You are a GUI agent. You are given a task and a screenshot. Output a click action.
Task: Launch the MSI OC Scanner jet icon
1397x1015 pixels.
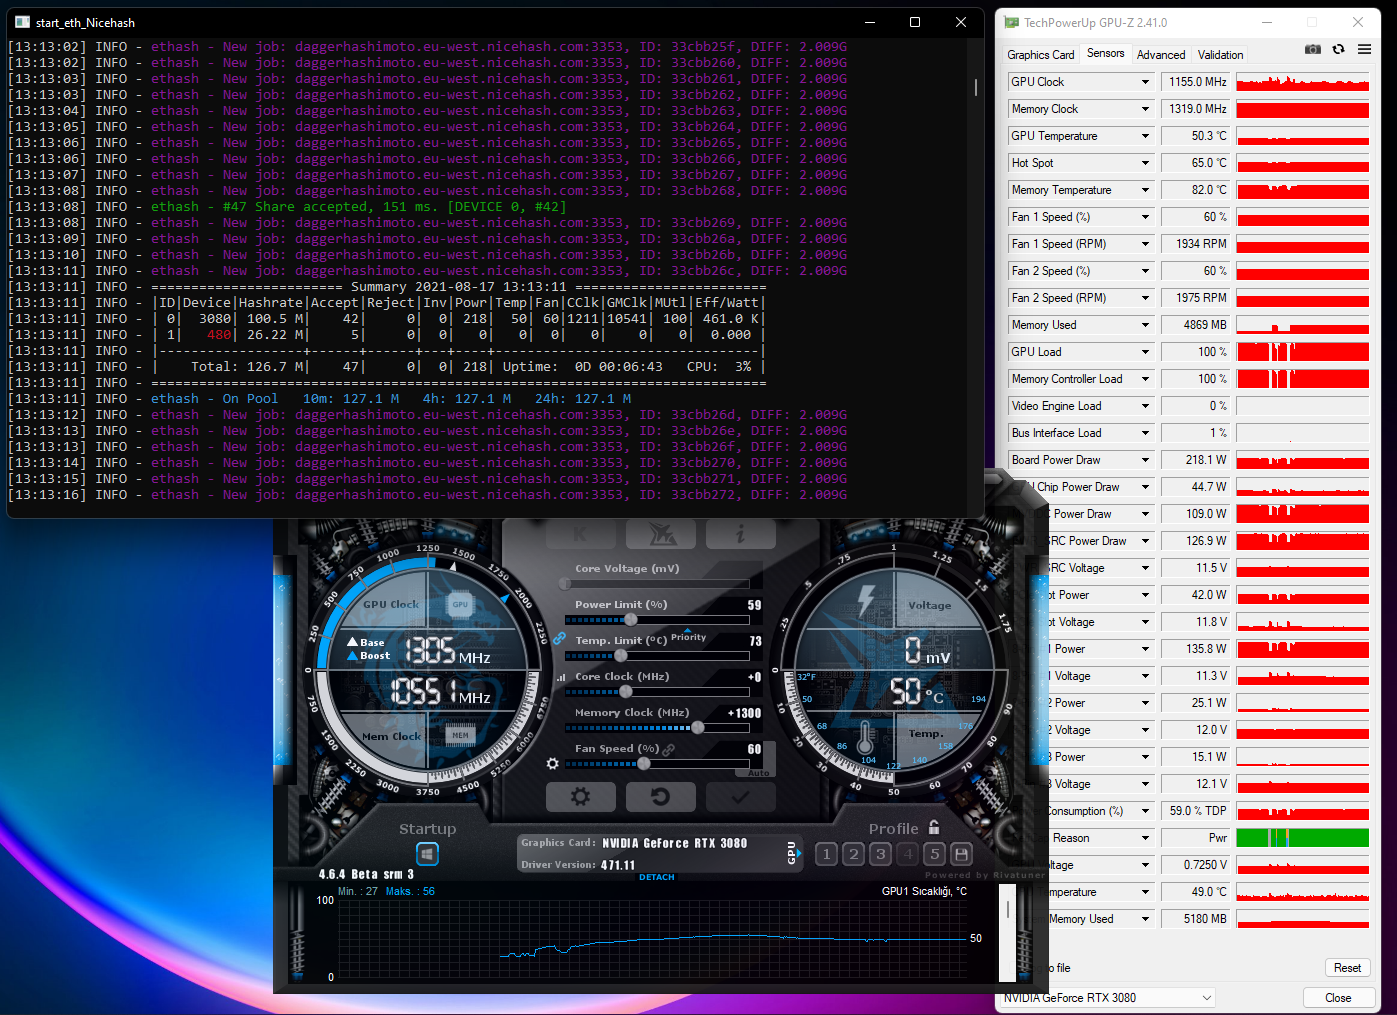click(x=661, y=534)
